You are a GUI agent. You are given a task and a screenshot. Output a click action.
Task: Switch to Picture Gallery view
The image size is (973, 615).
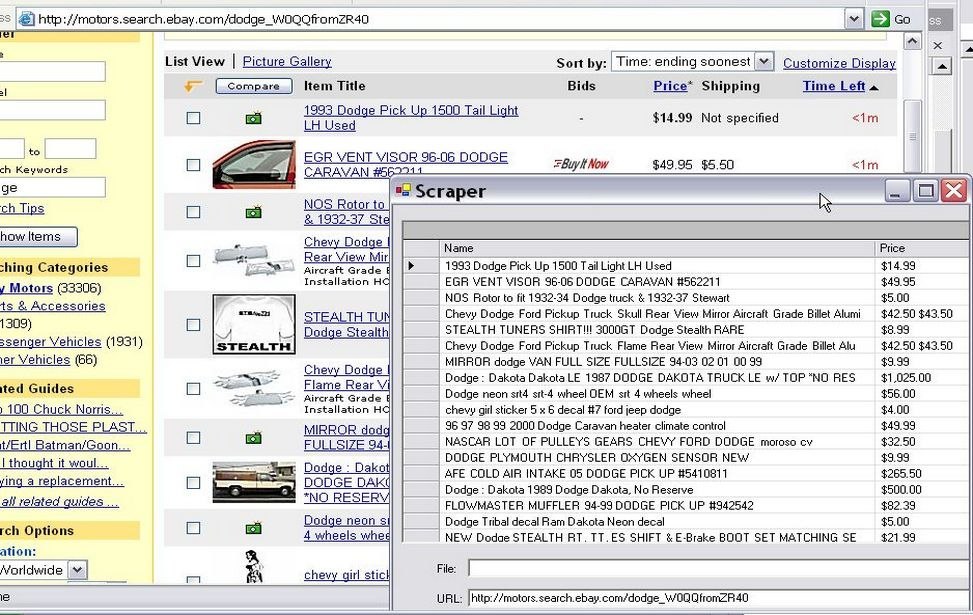tap(287, 61)
